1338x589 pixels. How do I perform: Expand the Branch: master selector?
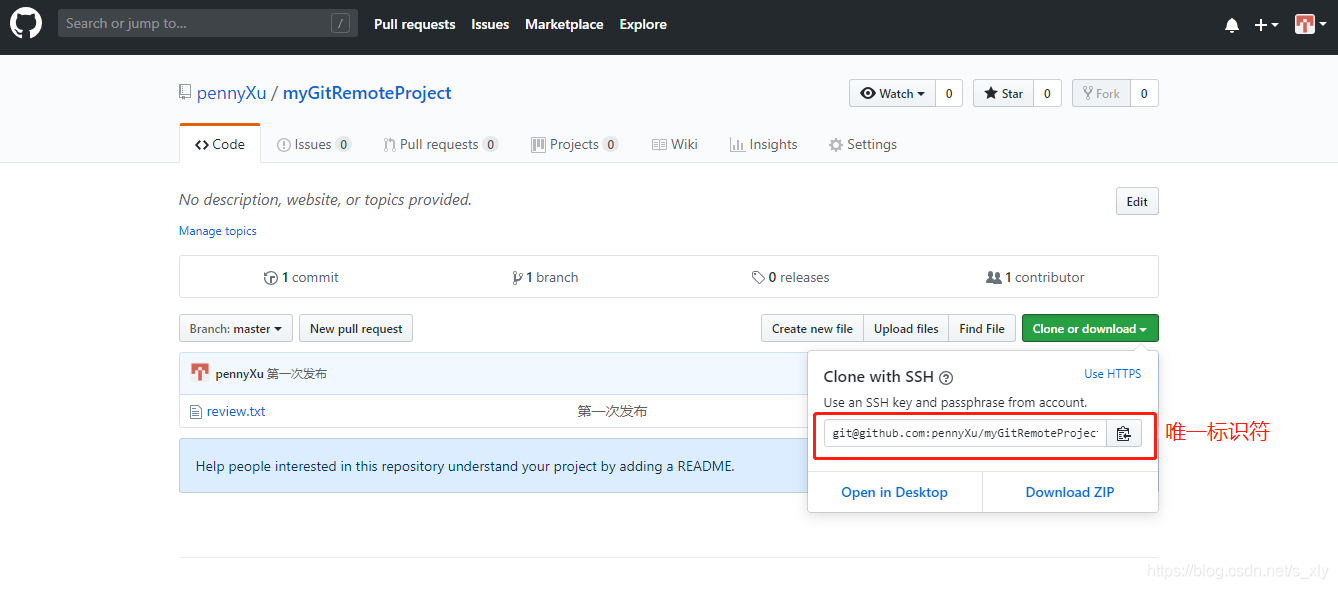pos(236,328)
